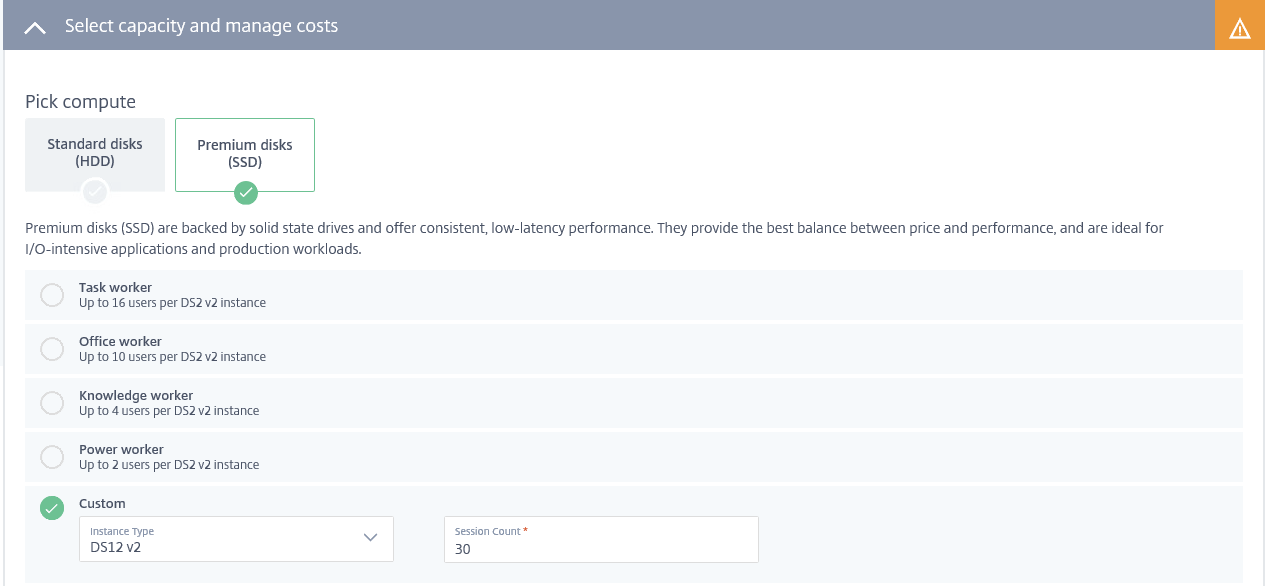Screen dimensions: 1265x586
Task: Select the Standard disks (HDD) card
Action: tap(95, 152)
